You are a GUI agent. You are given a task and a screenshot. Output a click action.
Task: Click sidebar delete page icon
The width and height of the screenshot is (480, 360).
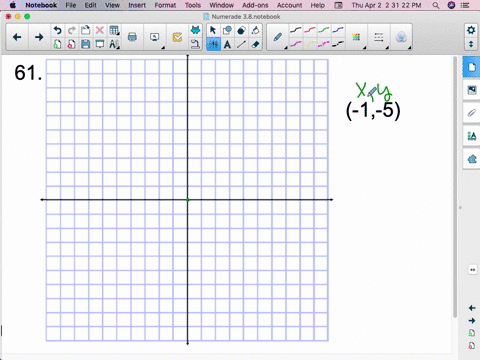click(472, 346)
